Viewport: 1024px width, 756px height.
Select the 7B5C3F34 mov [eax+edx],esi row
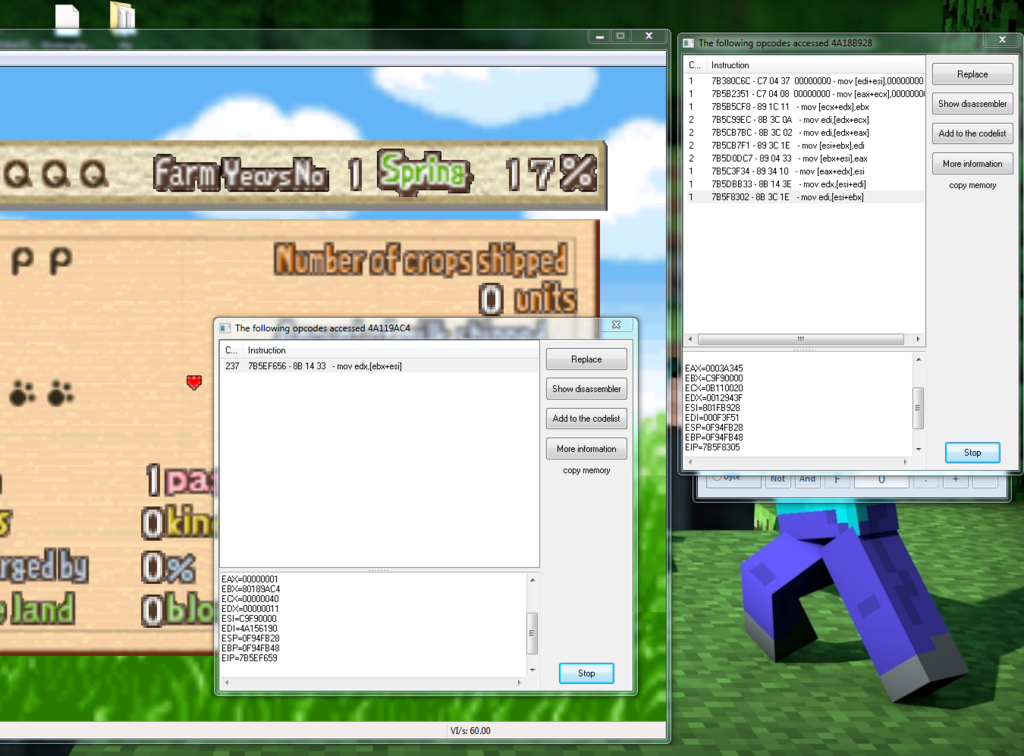805,171
